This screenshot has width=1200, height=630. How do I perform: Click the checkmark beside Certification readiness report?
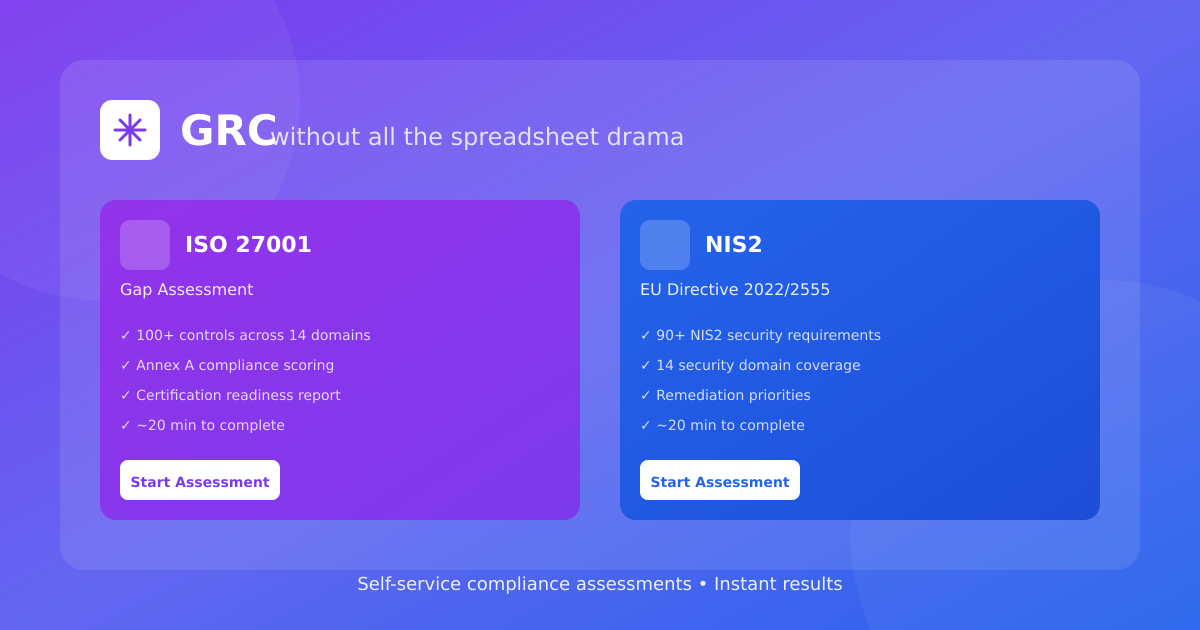[126, 395]
